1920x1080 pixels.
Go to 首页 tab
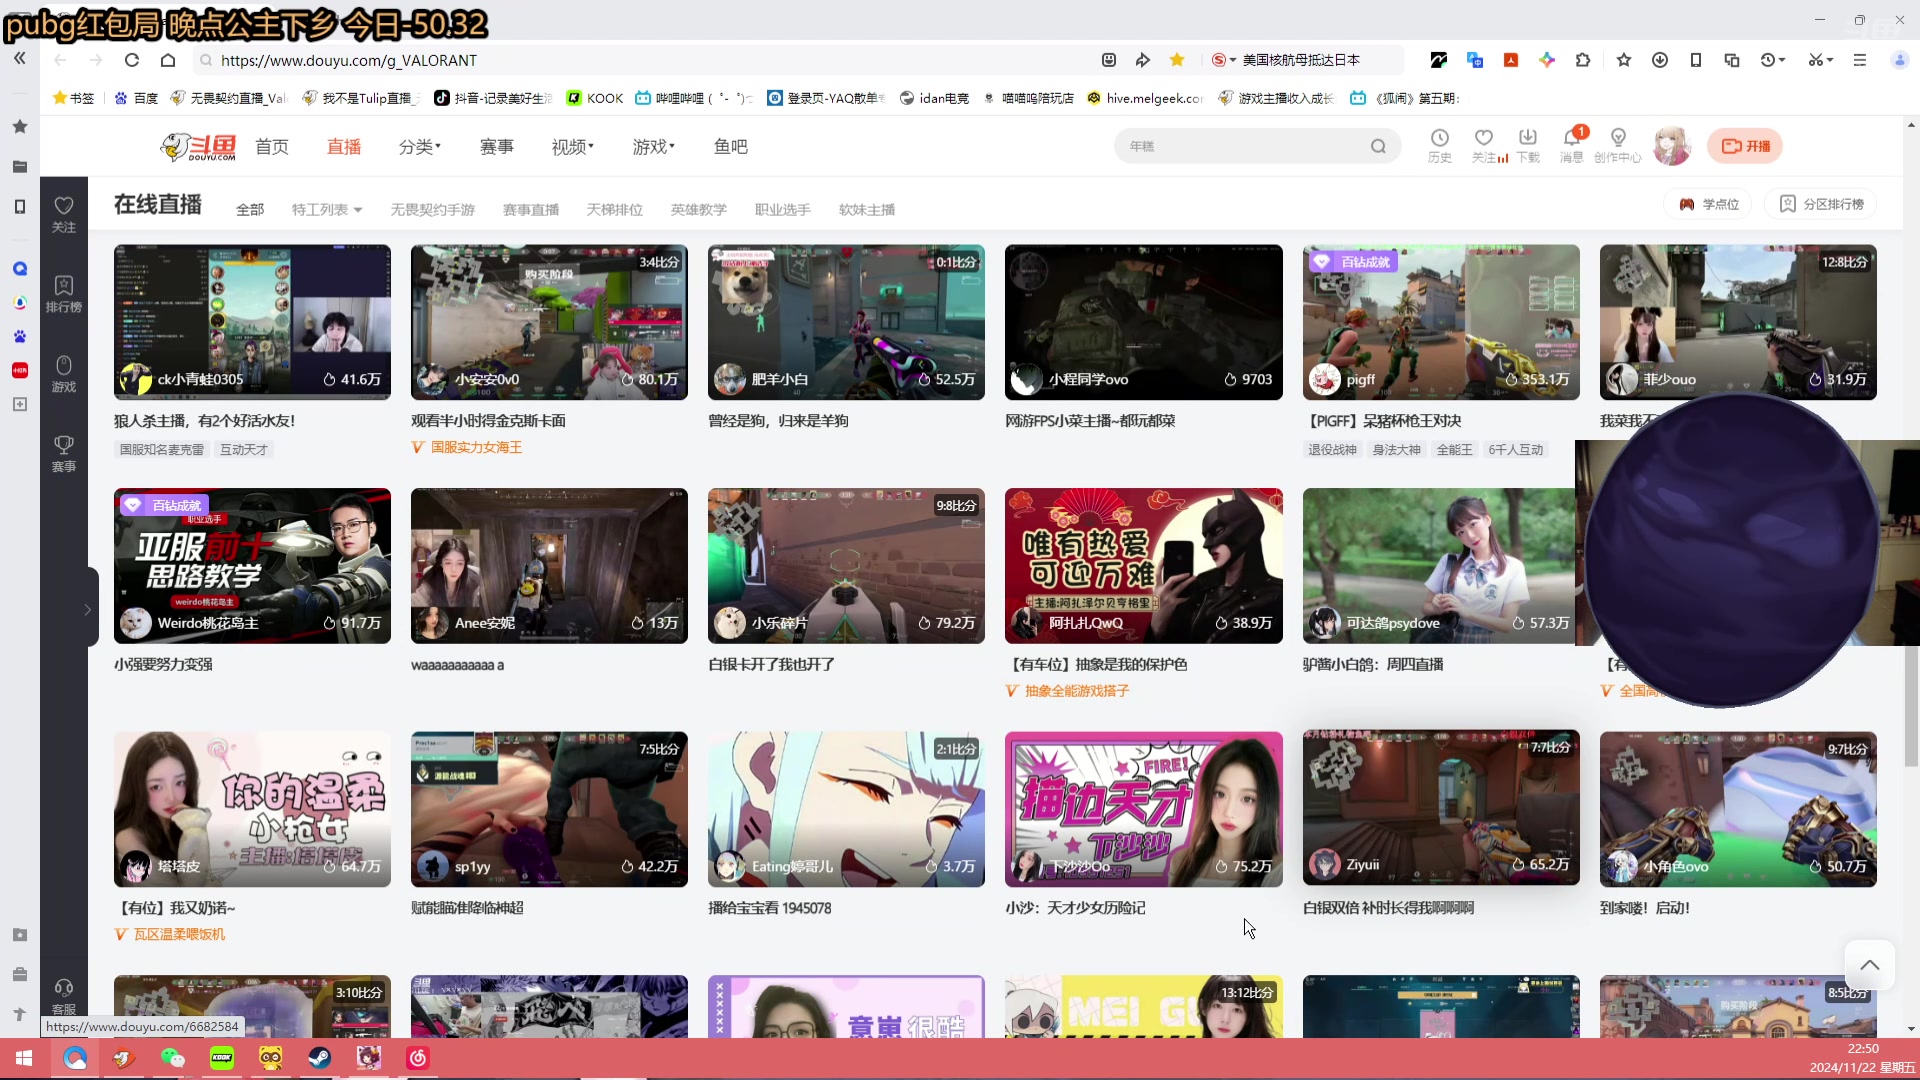pos(272,147)
